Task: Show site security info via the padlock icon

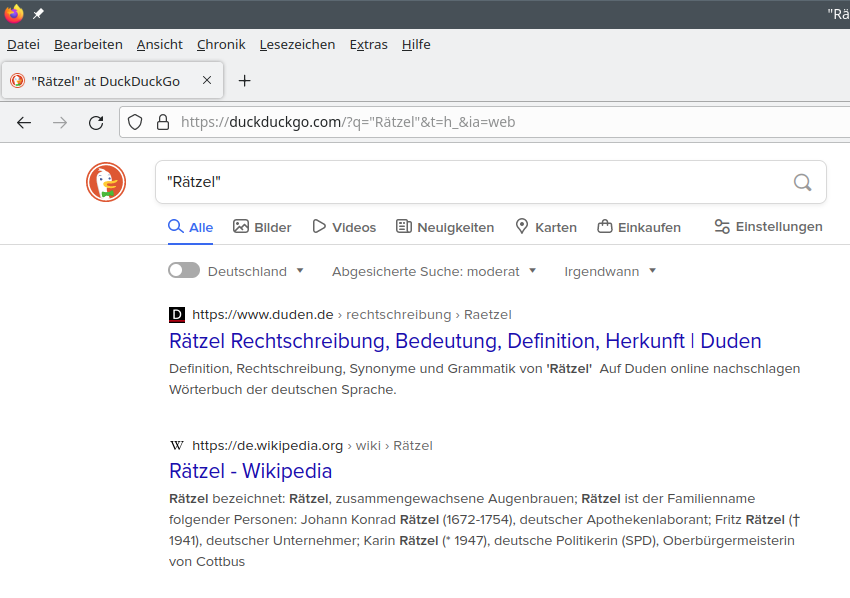Action: point(163,123)
